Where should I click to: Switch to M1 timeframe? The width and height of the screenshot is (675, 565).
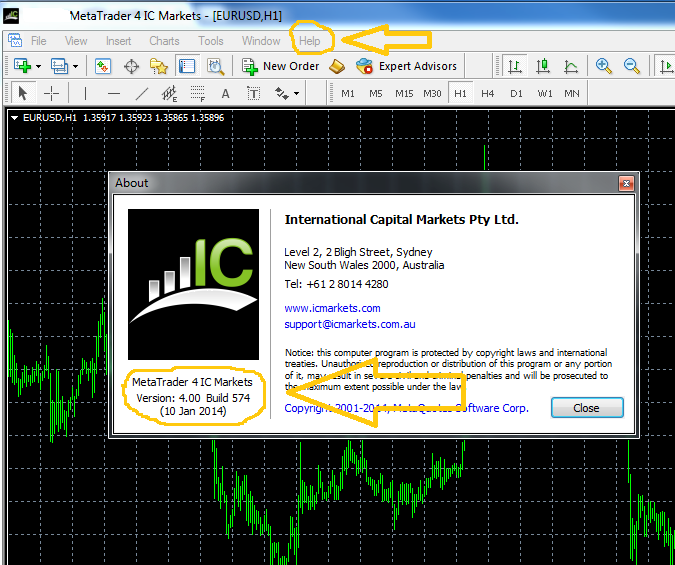[x=348, y=93]
